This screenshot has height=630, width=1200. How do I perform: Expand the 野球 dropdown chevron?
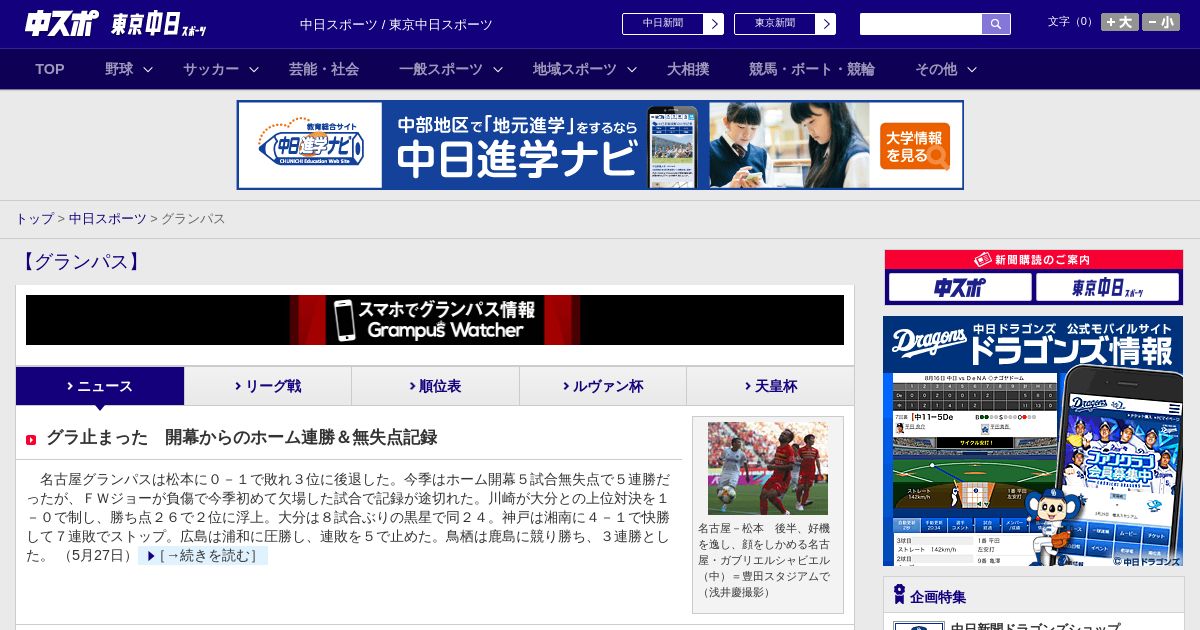click(148, 69)
